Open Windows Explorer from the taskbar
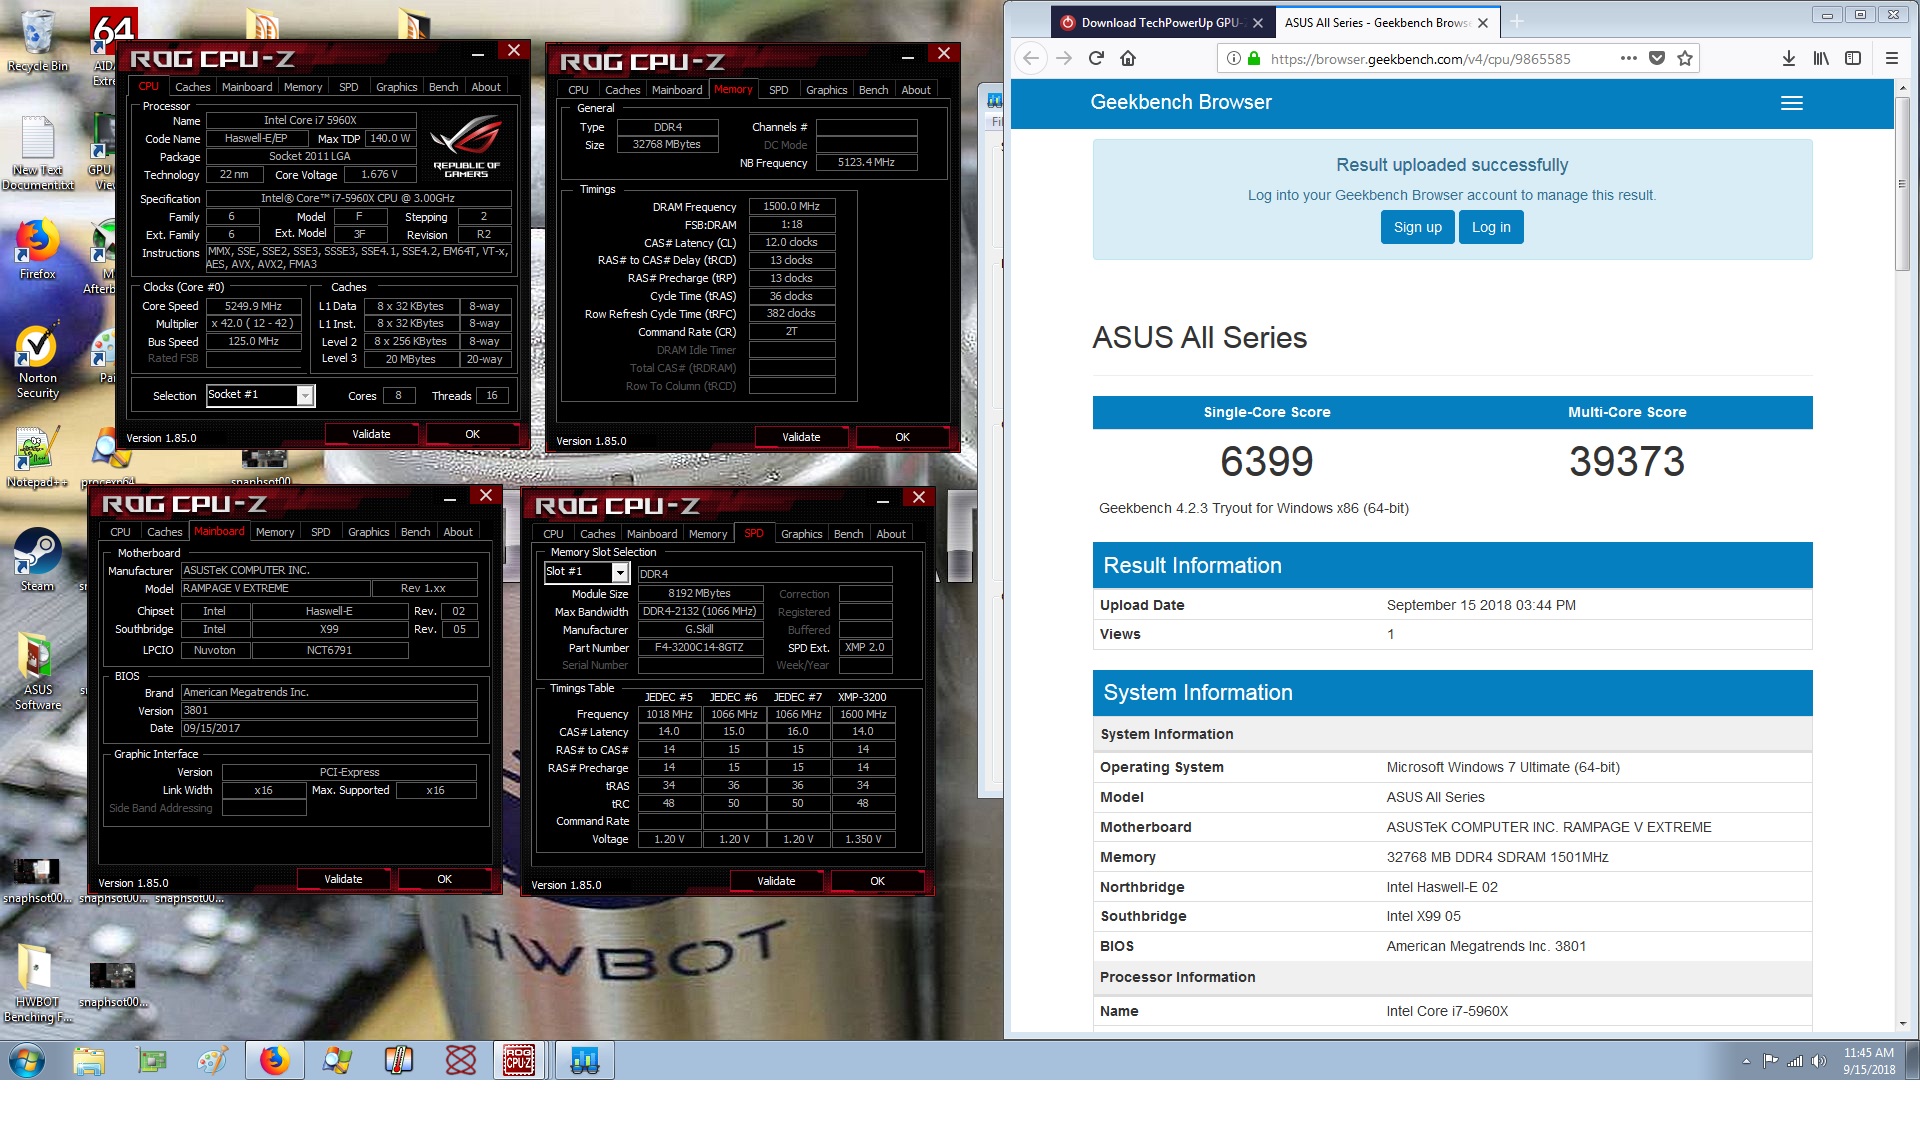 (x=89, y=1060)
